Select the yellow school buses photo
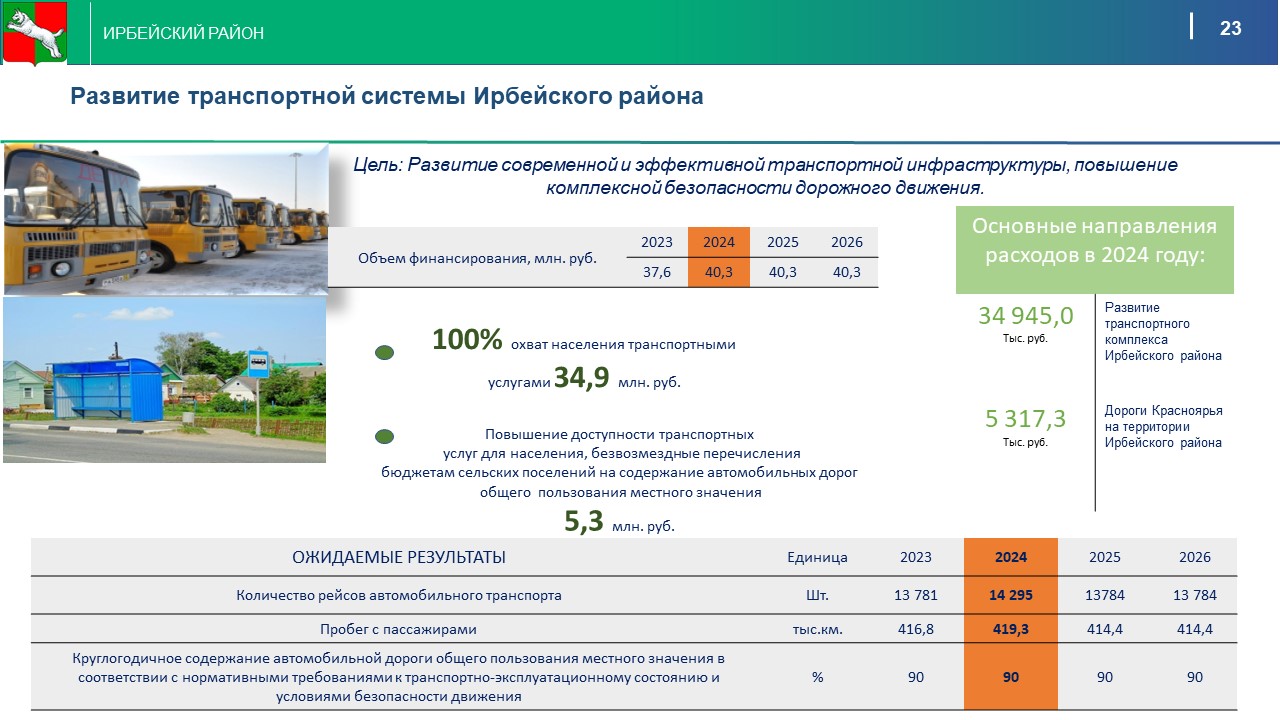Screen dimensions: 1280x720 tap(166, 219)
